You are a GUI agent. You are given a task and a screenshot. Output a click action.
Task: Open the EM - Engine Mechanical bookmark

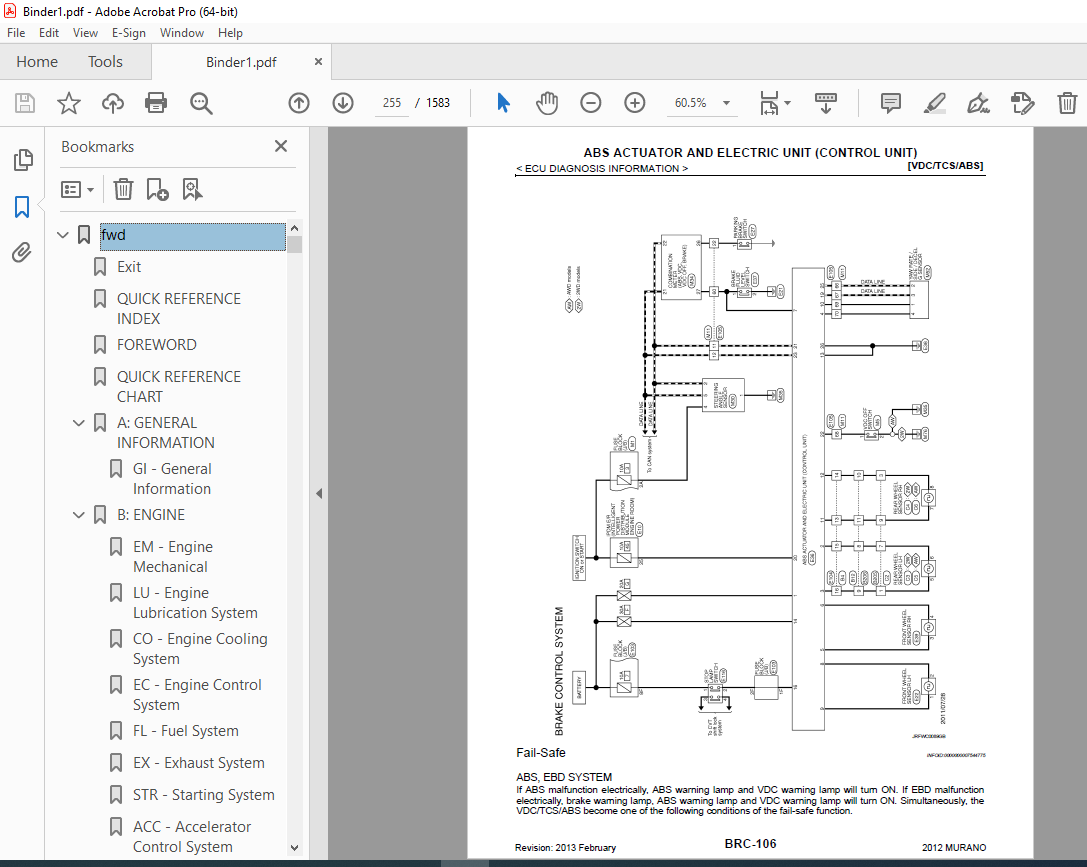(x=173, y=557)
